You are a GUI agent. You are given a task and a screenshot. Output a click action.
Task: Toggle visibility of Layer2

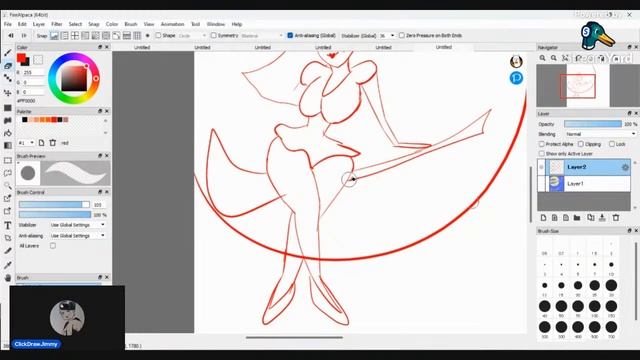(542, 167)
